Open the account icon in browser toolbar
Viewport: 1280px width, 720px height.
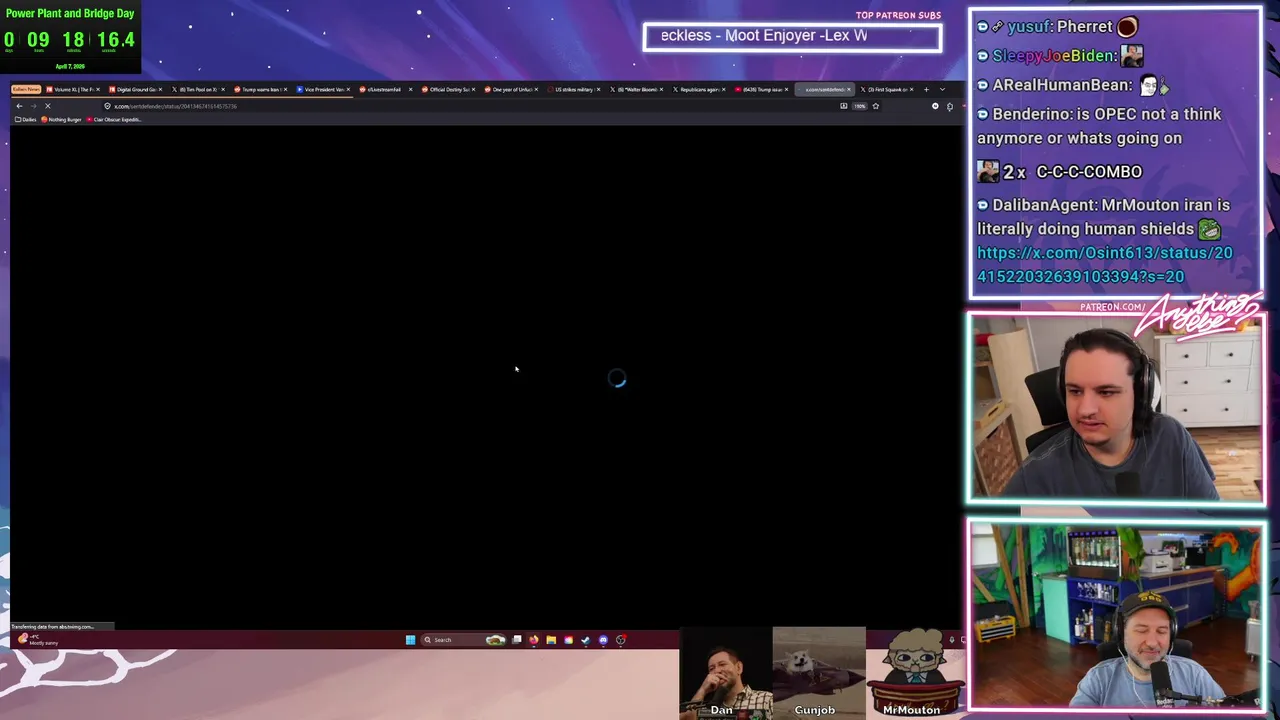pos(935,106)
